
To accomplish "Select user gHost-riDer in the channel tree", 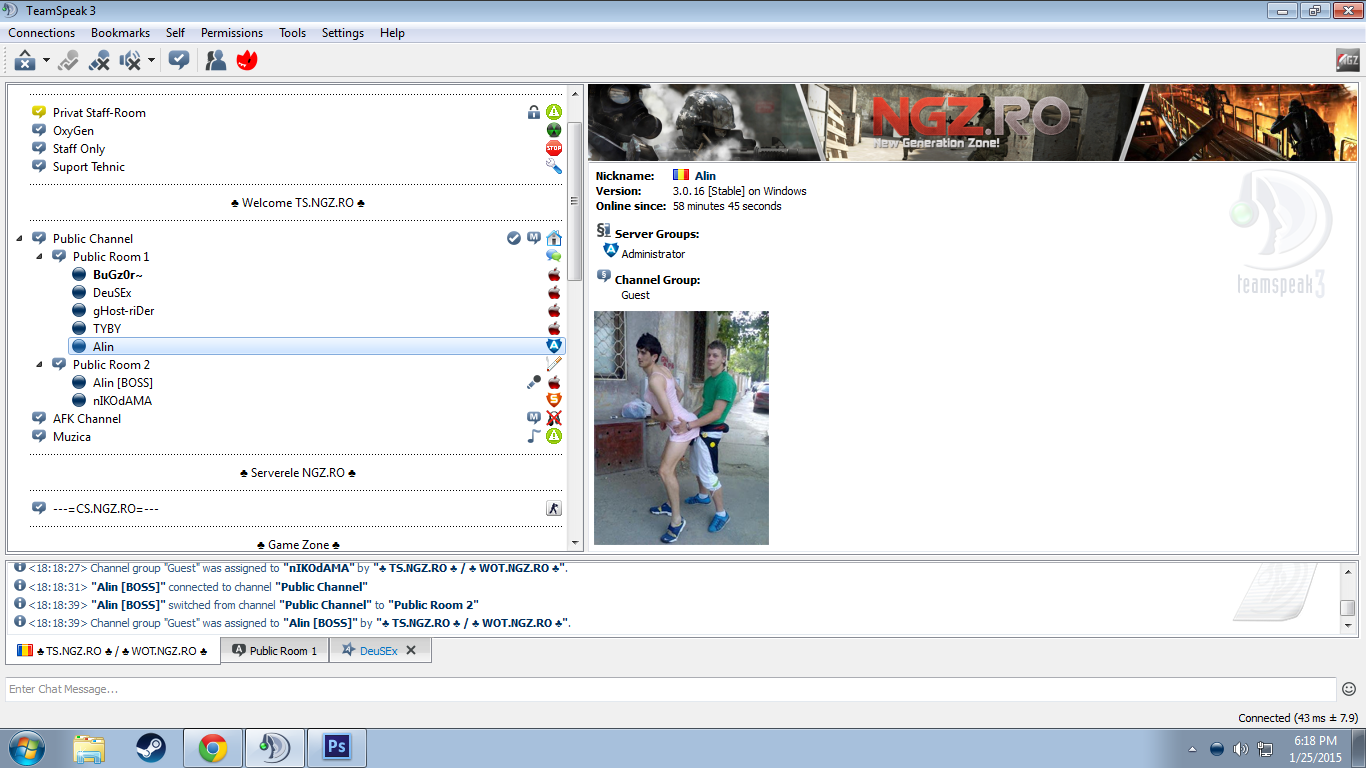I will [x=123, y=311].
